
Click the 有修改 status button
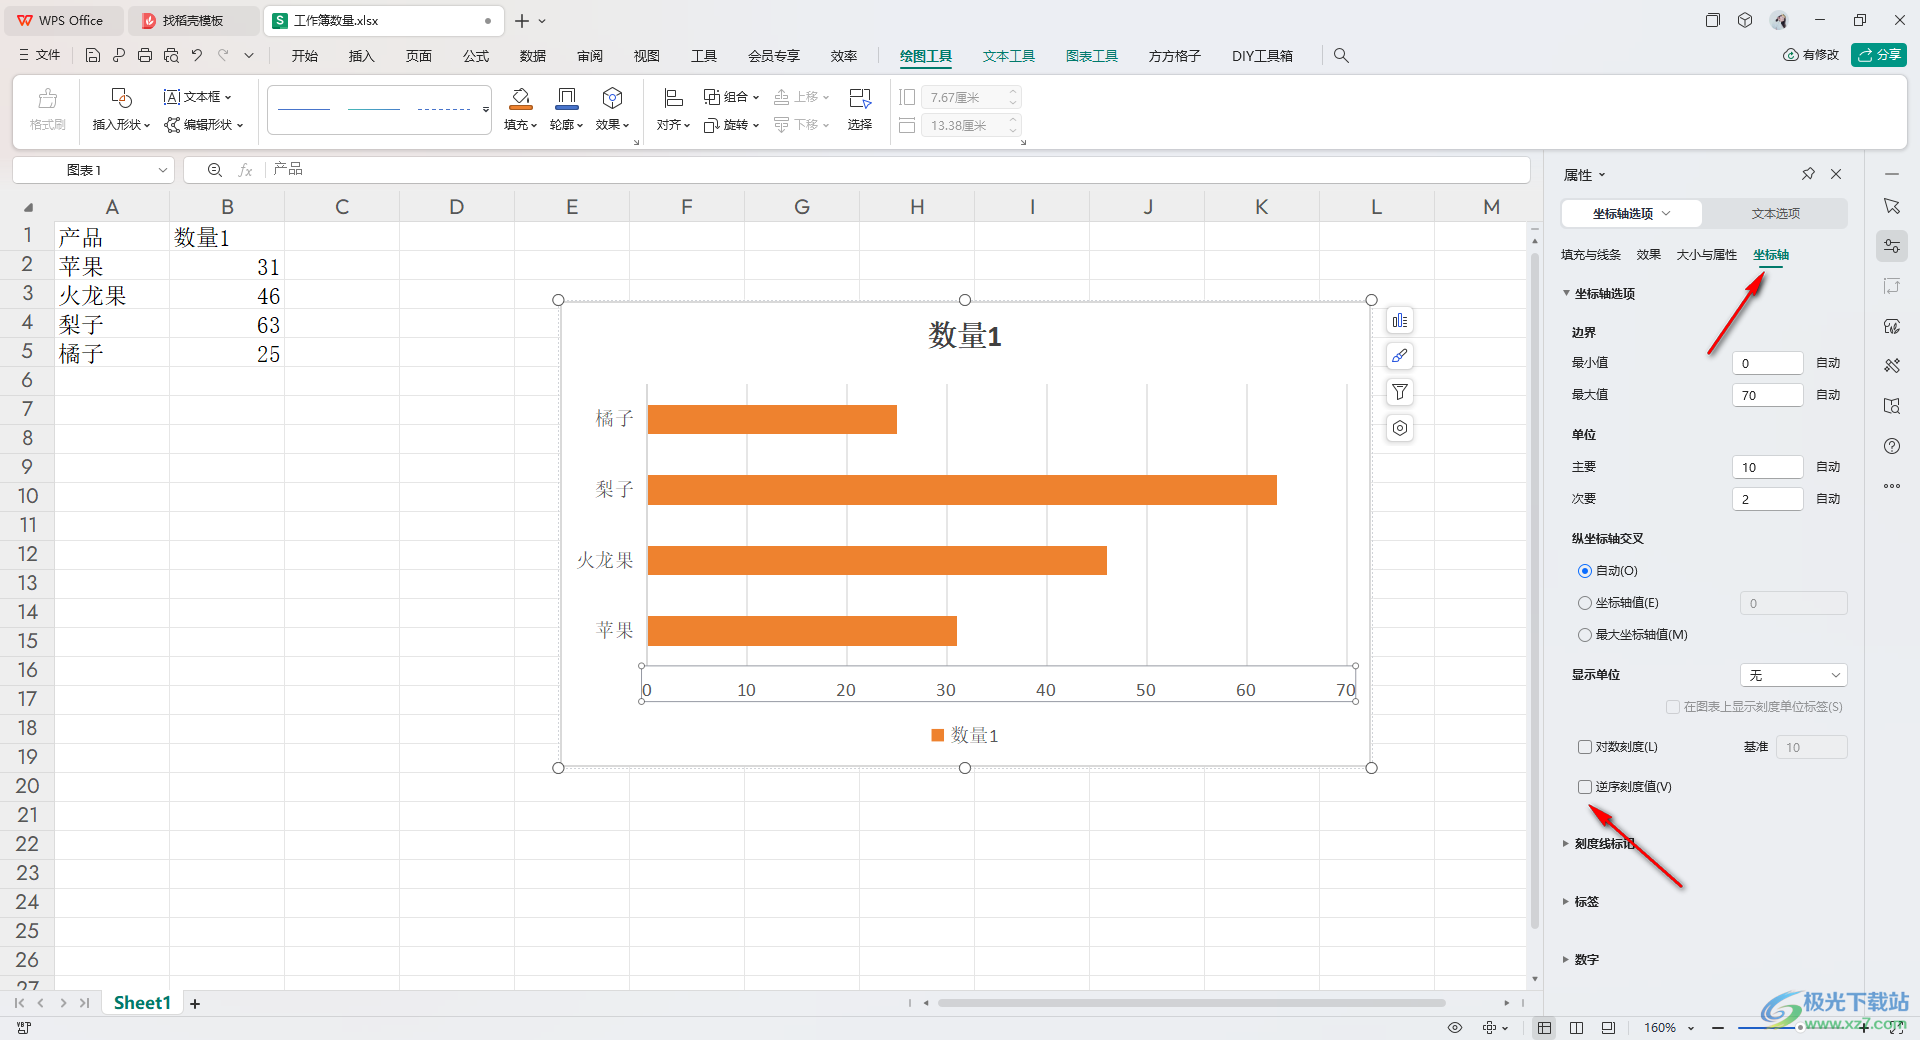pos(1811,55)
